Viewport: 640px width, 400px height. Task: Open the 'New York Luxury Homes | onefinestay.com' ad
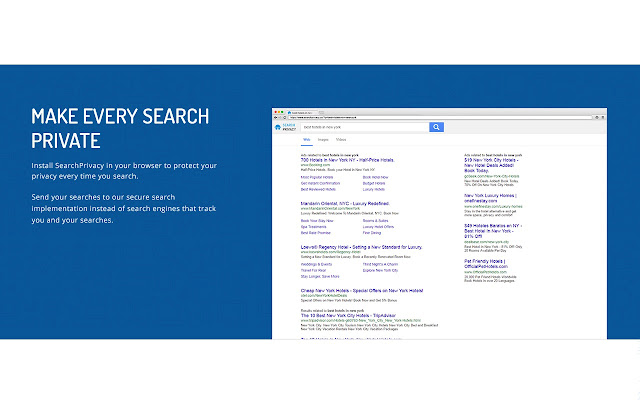490,198
